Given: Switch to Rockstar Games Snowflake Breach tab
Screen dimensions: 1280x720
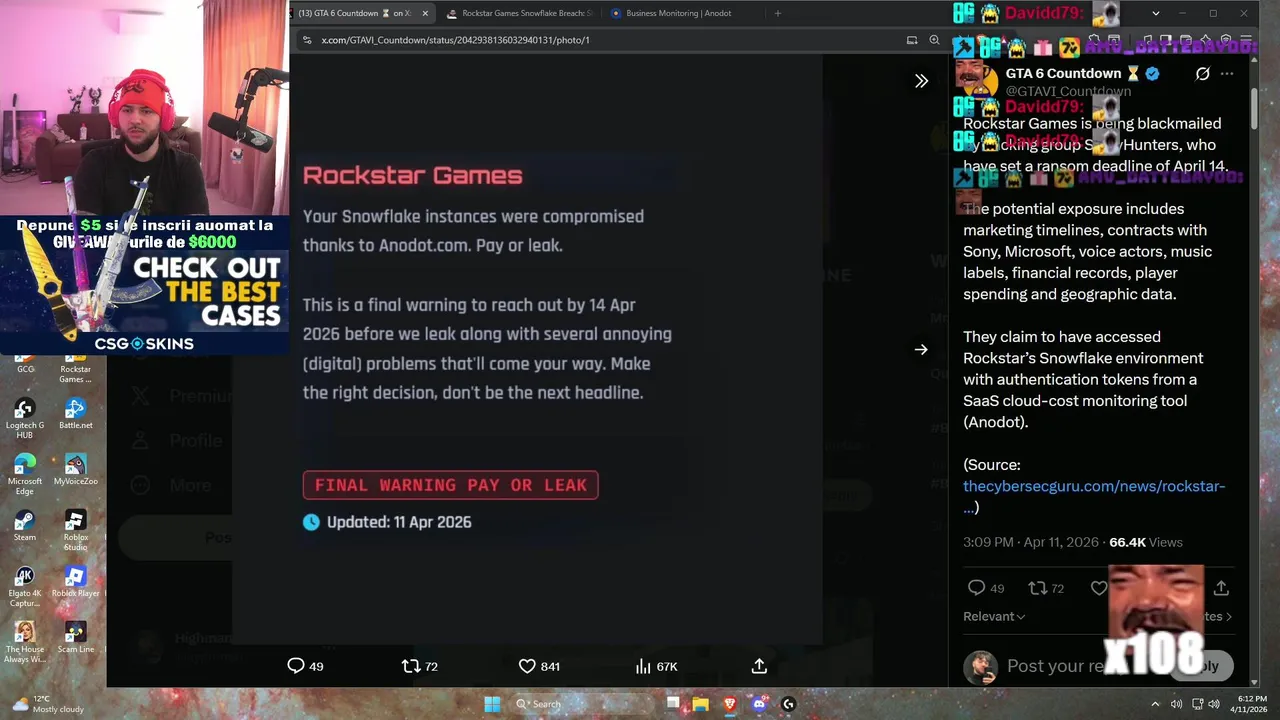Looking at the screenshot, I should 518,13.
